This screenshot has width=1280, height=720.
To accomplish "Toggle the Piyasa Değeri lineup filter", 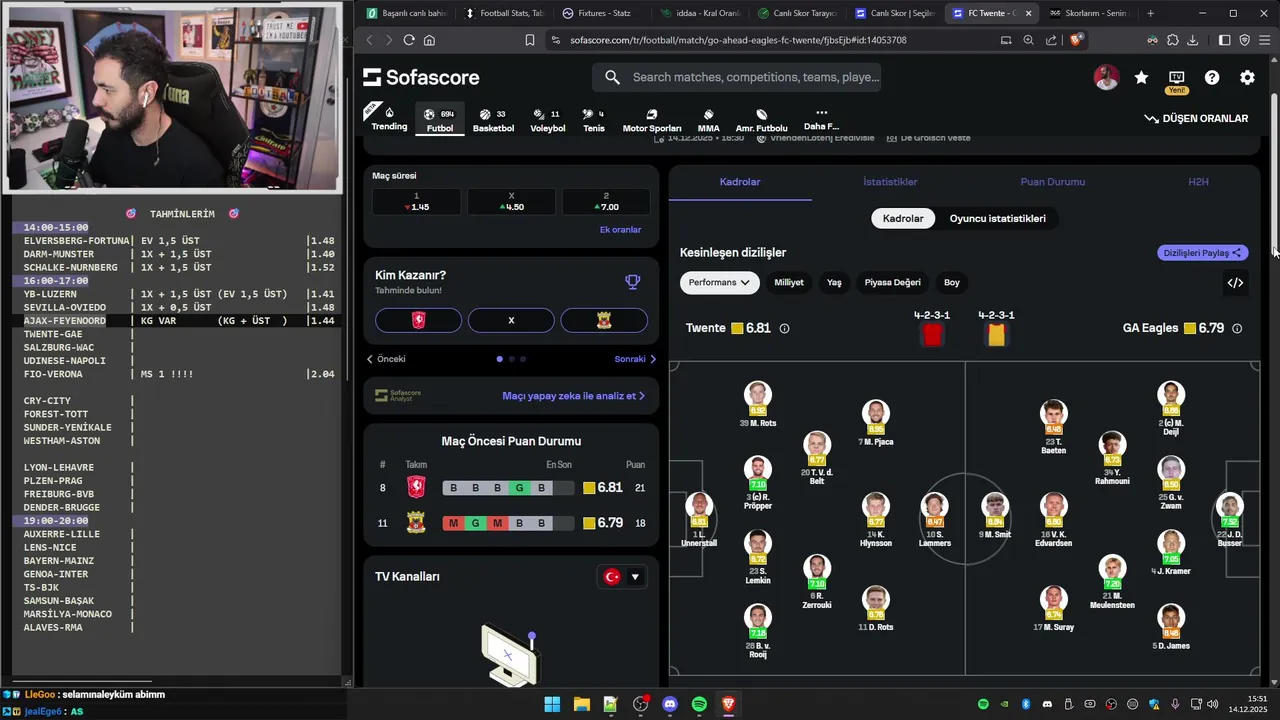I will (x=892, y=283).
